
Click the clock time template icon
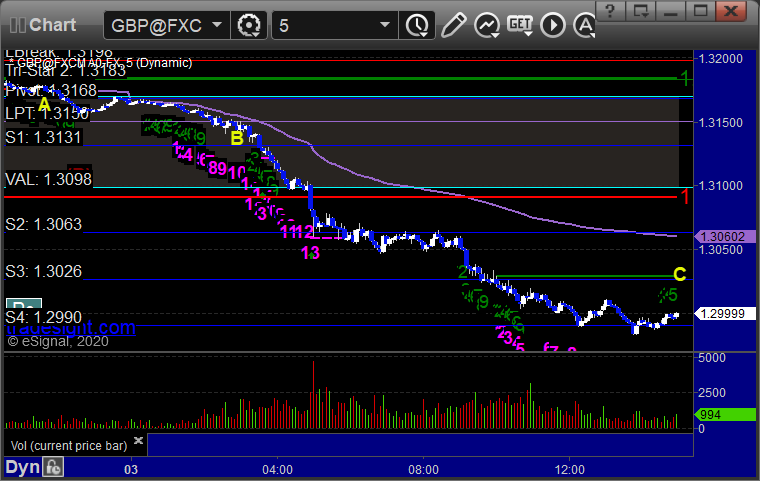tap(417, 23)
